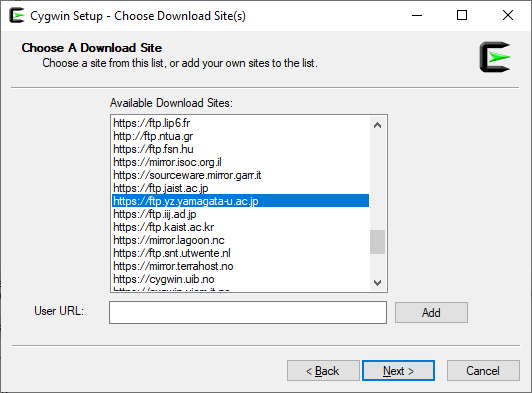Select mirror https://ftp.snt.utwente.nl
532x393 pixels.
(x=240, y=253)
